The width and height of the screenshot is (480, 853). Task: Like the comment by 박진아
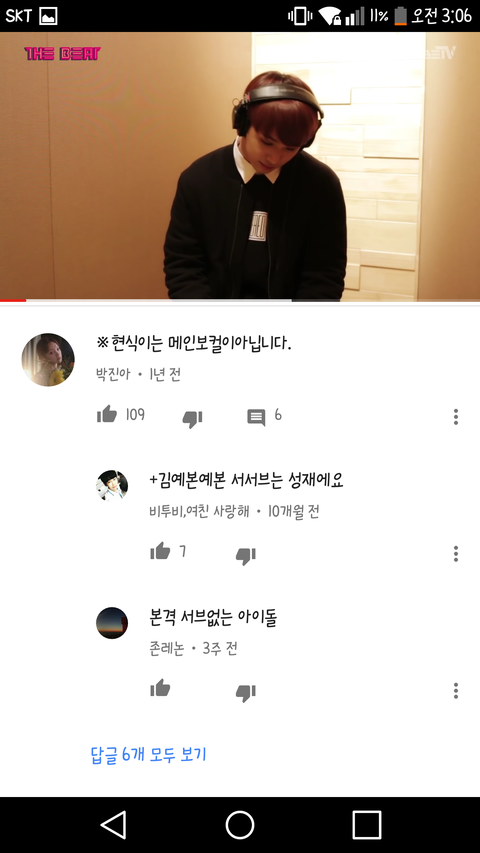point(107,415)
